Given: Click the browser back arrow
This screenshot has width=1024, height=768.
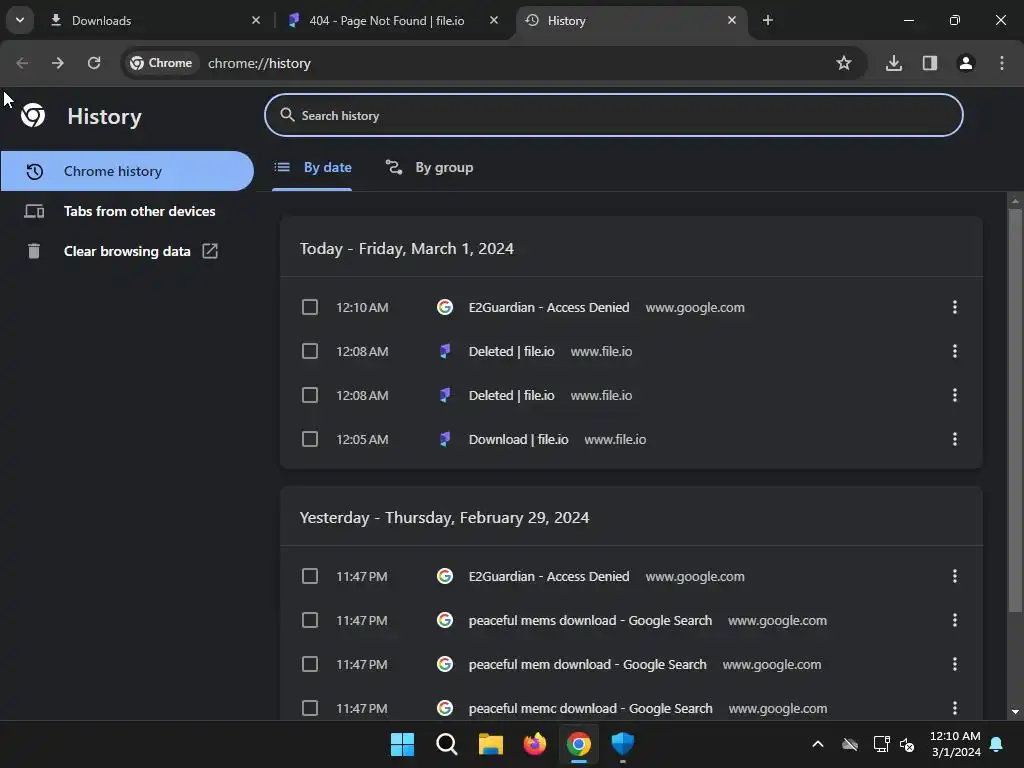Looking at the screenshot, I should pyautogui.click(x=22, y=63).
